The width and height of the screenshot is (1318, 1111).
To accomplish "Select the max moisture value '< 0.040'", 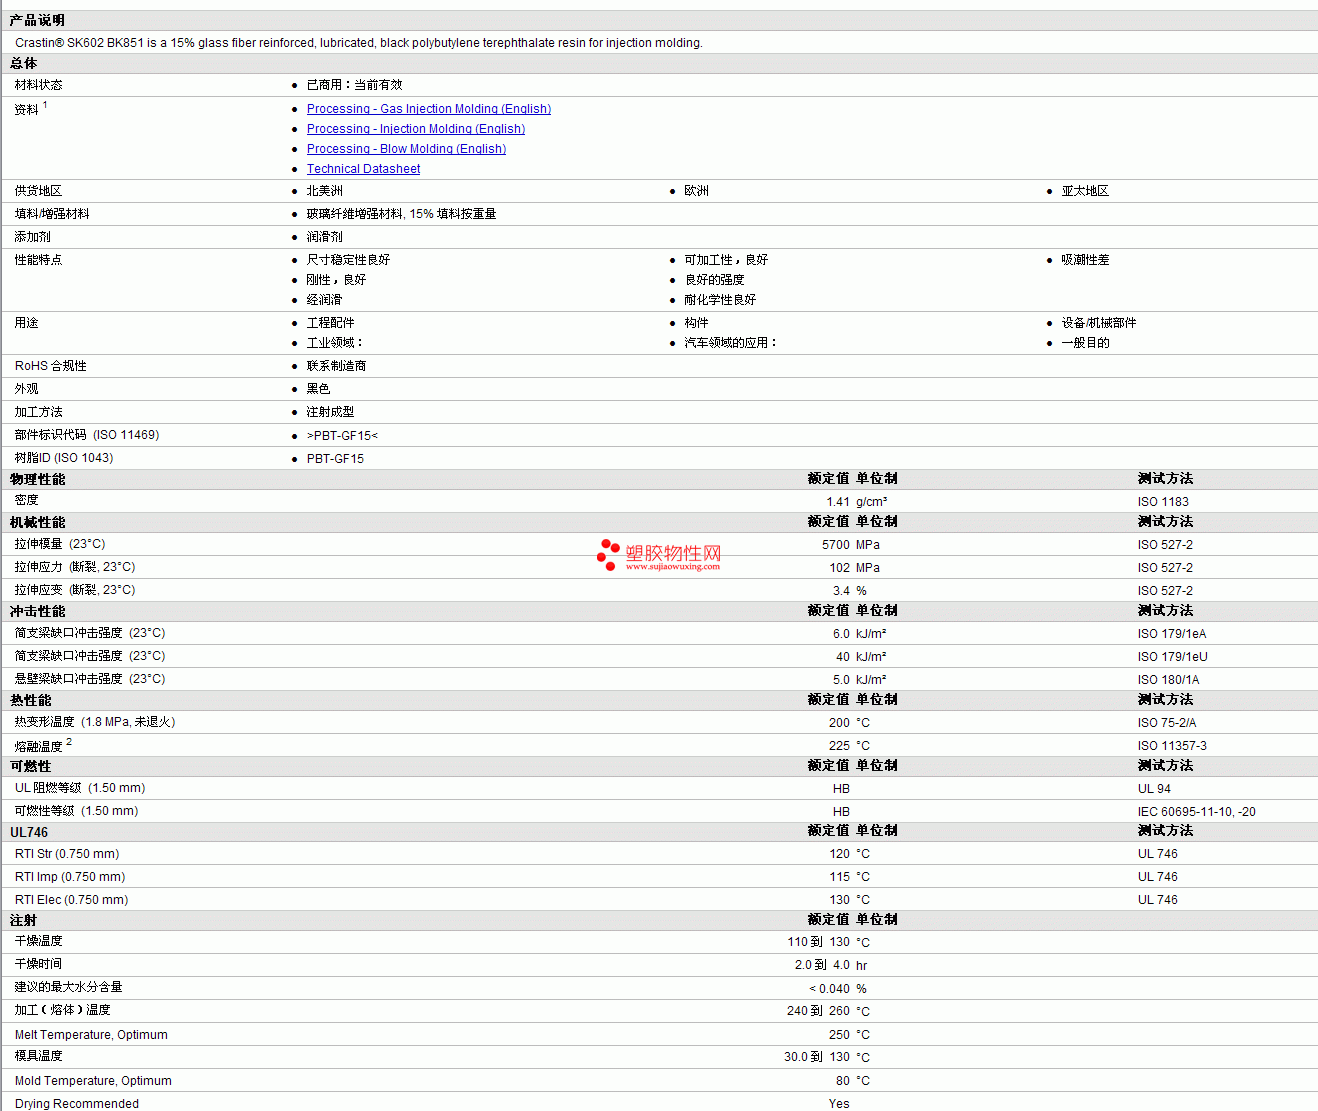I will [x=830, y=989].
